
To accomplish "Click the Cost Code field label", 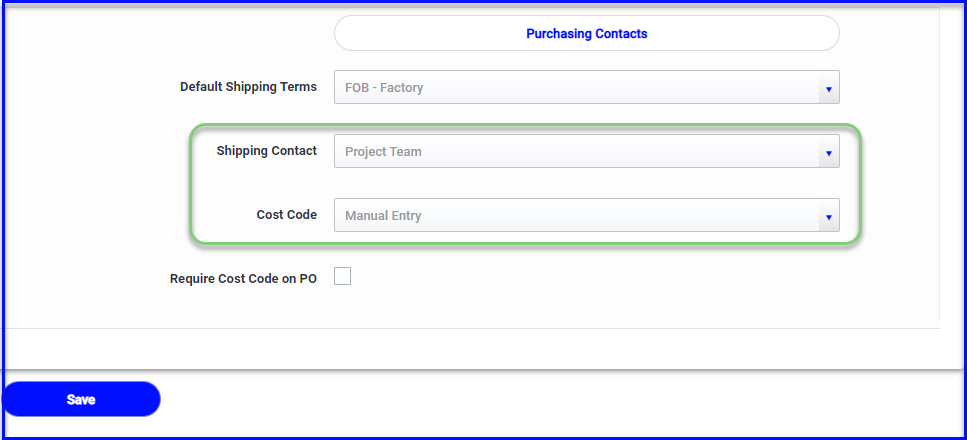I will coord(287,215).
